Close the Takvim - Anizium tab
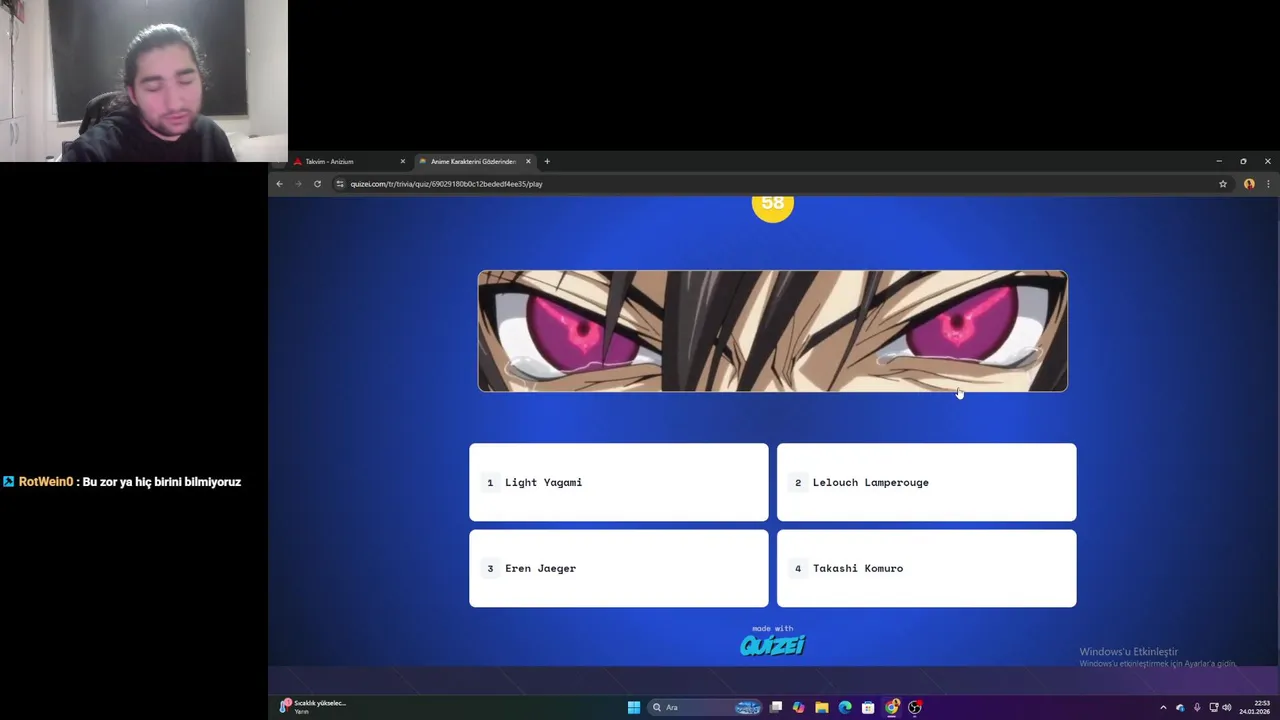This screenshot has width=1280, height=720. point(403,161)
